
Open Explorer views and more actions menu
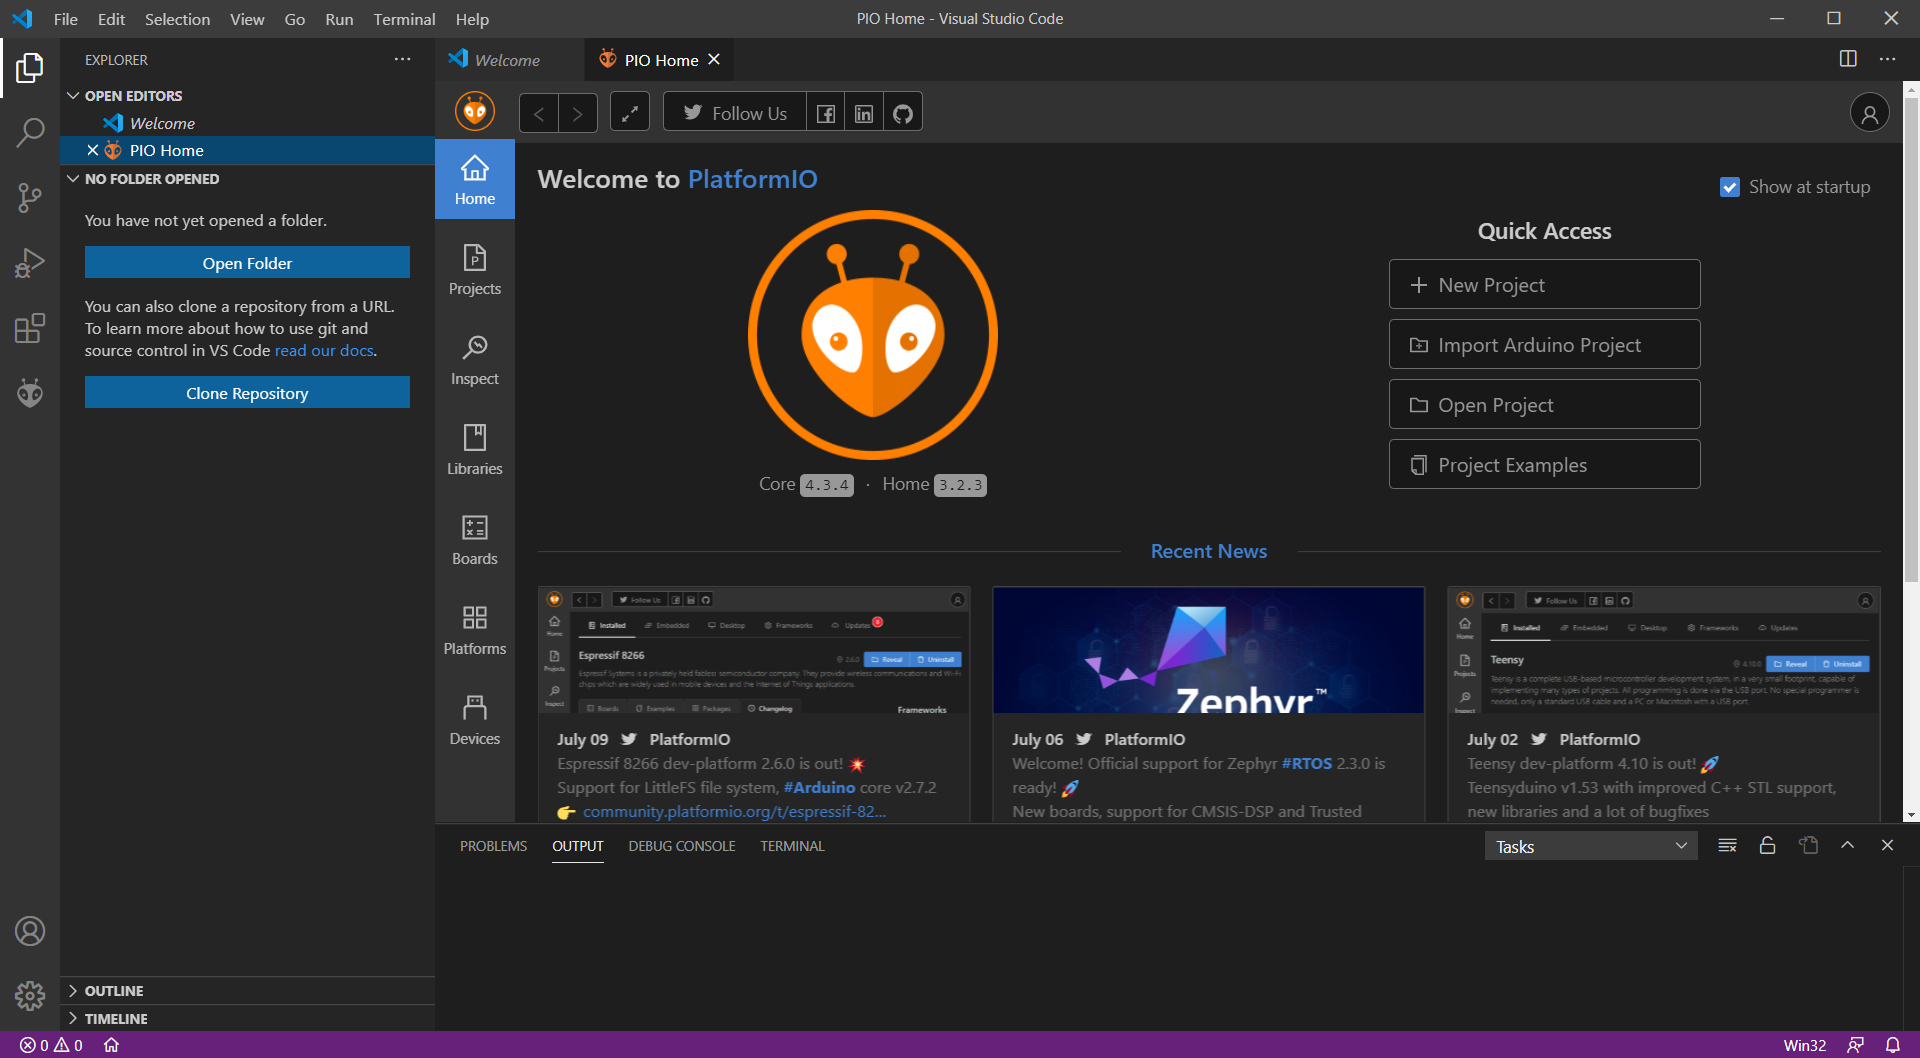402,59
